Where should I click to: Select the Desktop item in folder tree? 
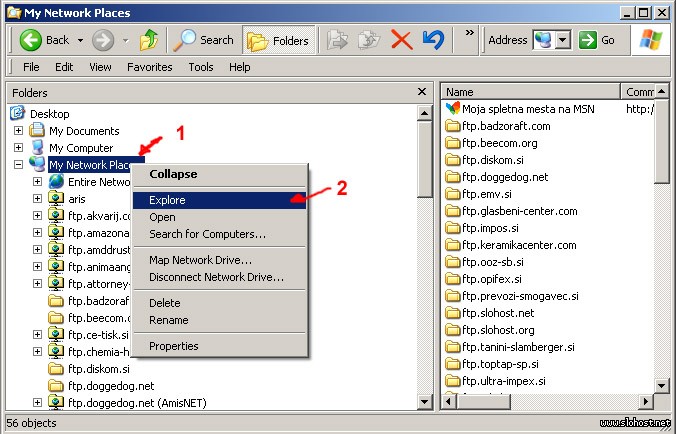point(49,114)
